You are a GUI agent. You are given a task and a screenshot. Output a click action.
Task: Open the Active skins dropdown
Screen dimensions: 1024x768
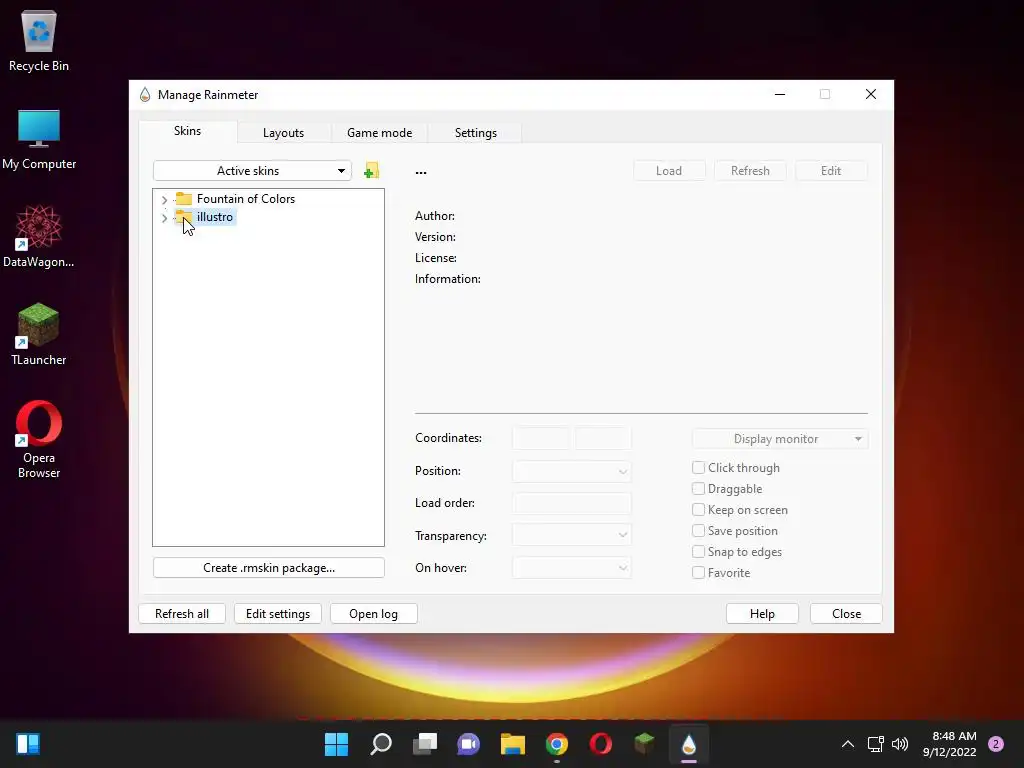252,170
